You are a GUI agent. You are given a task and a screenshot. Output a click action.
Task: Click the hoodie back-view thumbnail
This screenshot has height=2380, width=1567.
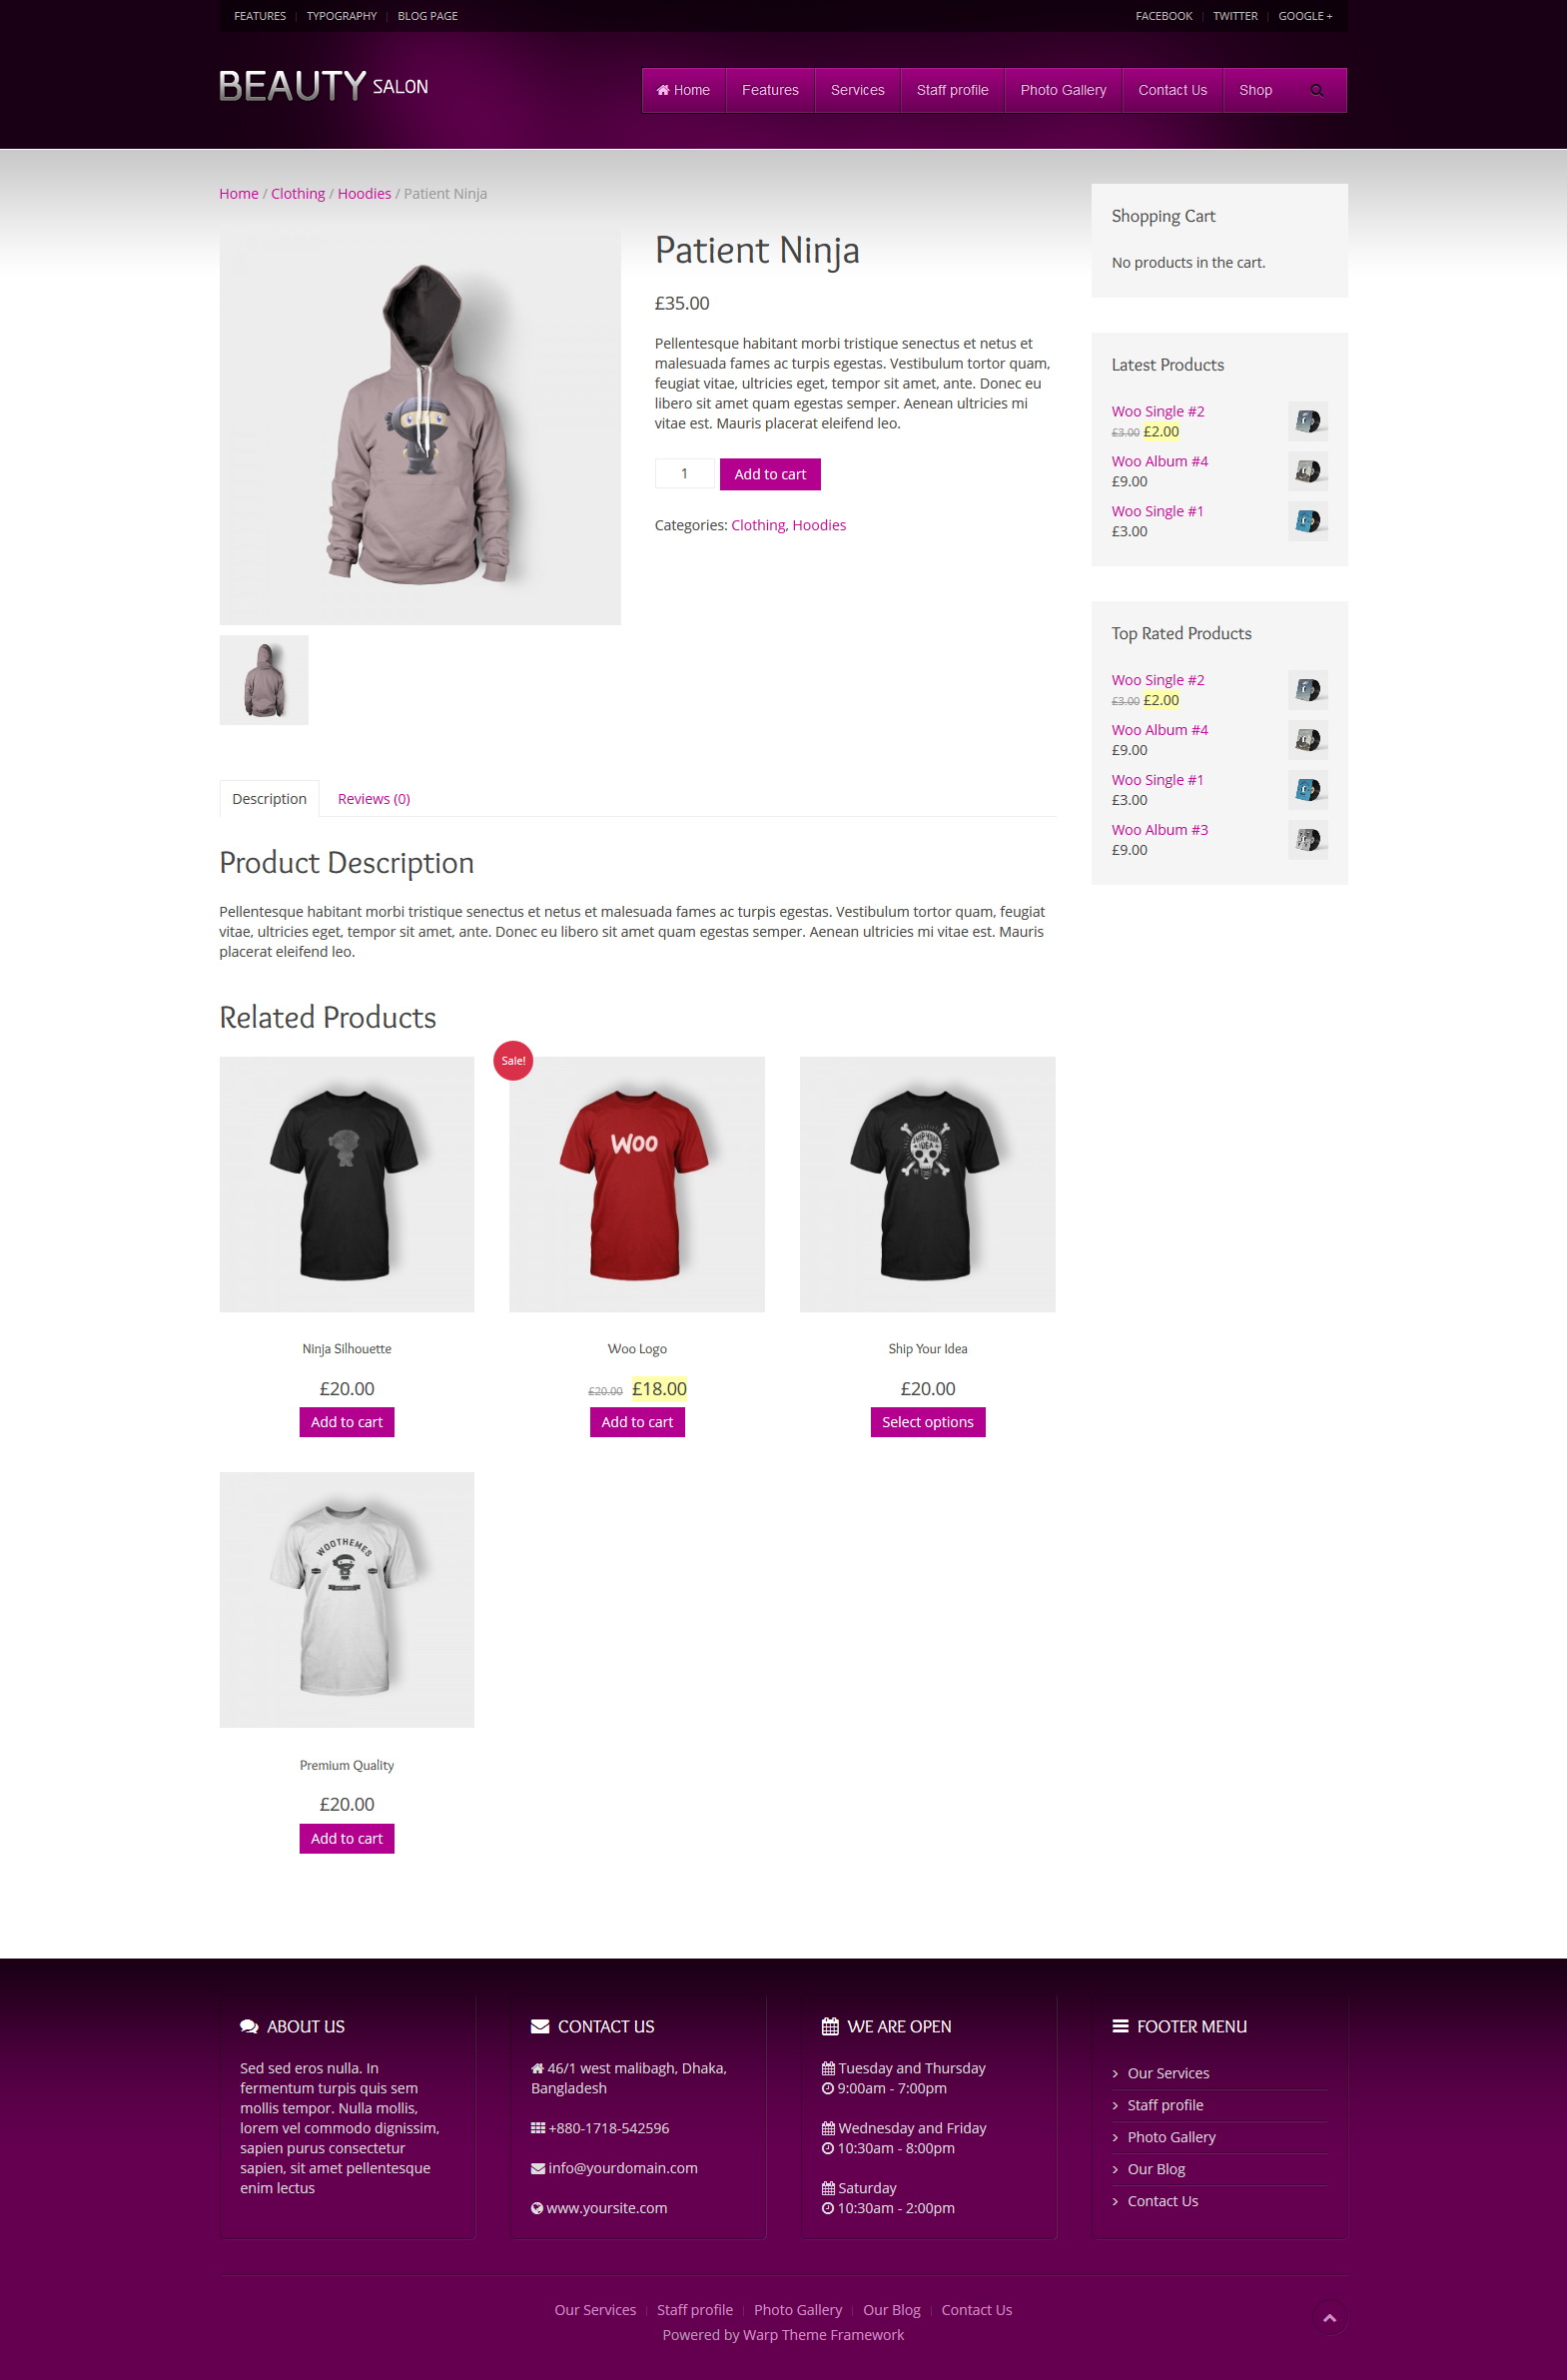(x=264, y=680)
